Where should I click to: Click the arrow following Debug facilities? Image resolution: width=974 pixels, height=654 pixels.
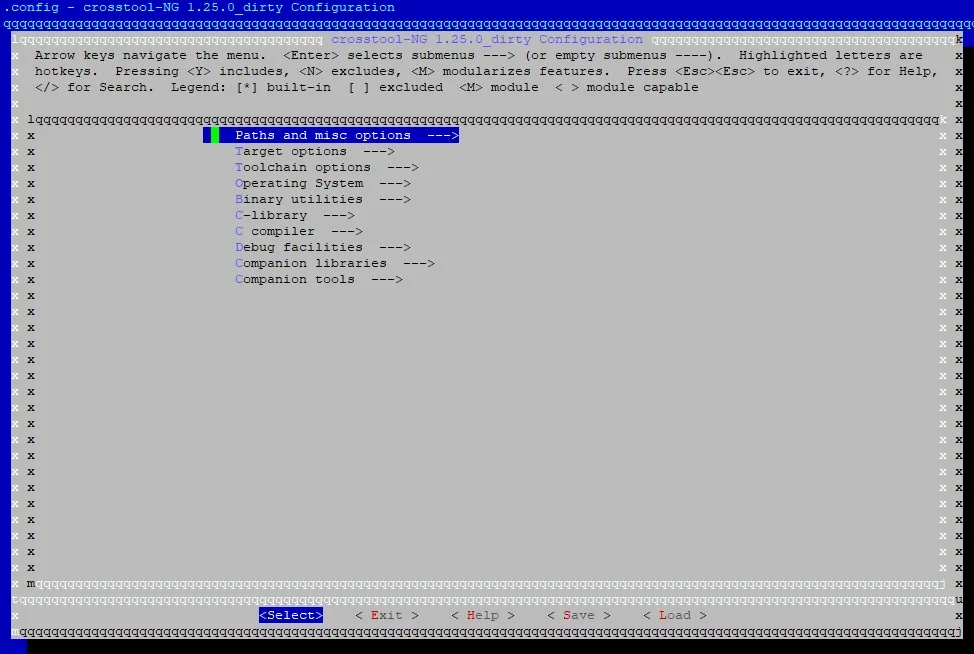pyautogui.click(x=395, y=247)
